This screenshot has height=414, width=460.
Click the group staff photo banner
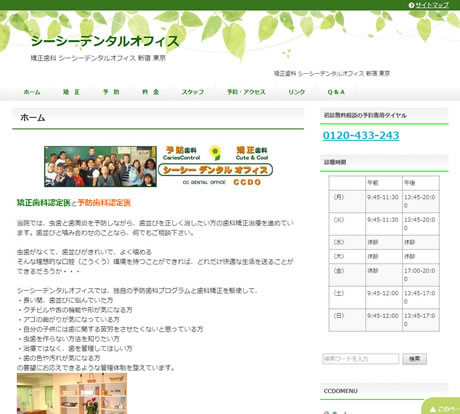point(100,166)
